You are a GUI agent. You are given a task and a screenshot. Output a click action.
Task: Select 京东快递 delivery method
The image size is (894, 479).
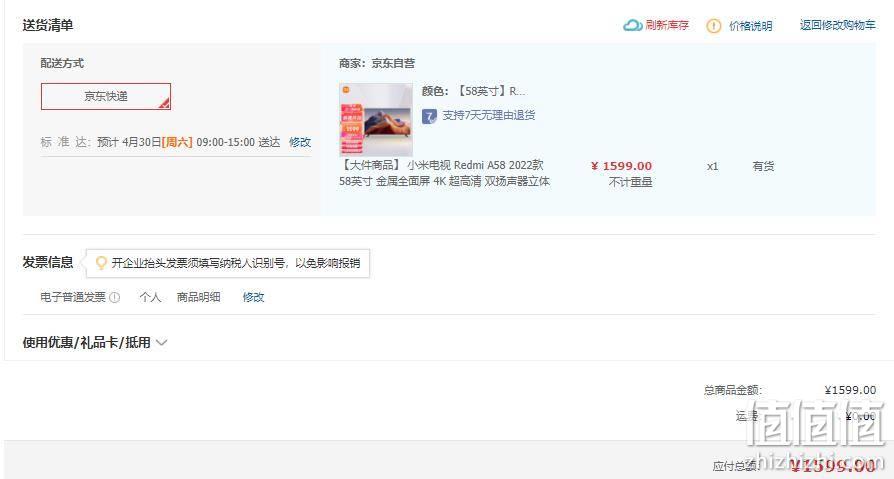(105, 96)
